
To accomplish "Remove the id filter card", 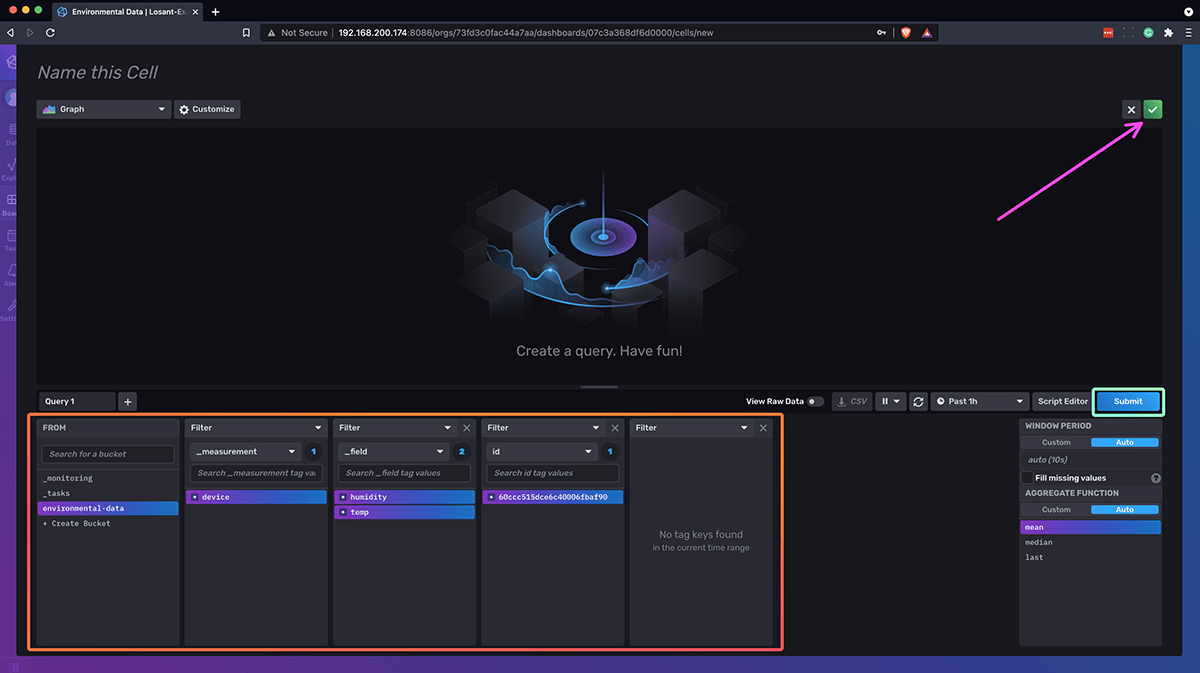I will tap(614, 428).
